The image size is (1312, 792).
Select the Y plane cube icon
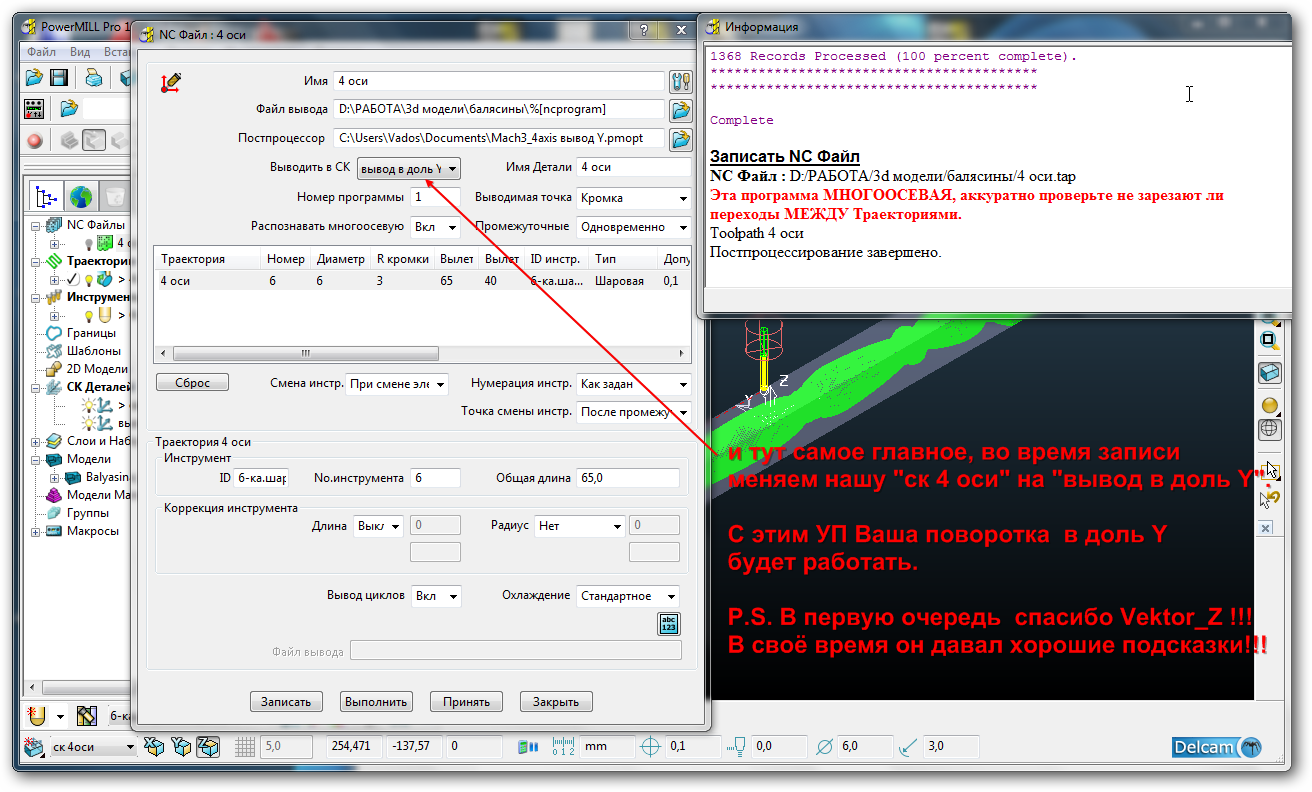[181, 747]
